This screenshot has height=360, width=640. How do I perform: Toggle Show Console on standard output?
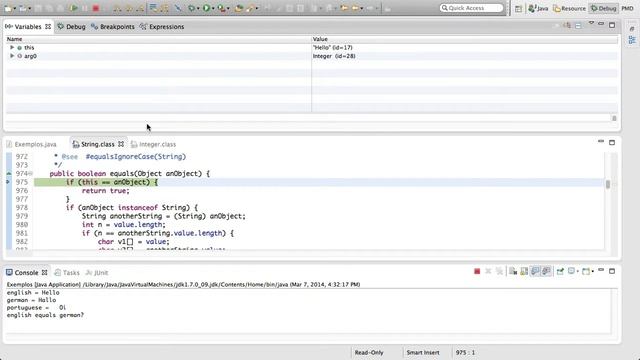click(535, 271)
